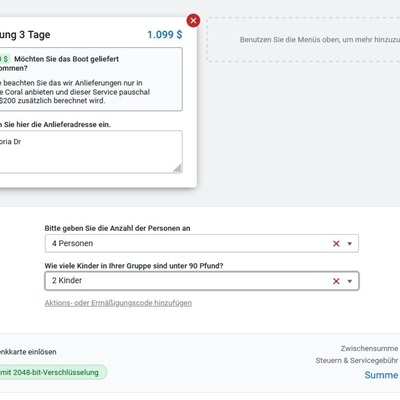The height and width of the screenshot is (400, 400).
Task: Click the 3 Tage card title
Action: click(25, 35)
